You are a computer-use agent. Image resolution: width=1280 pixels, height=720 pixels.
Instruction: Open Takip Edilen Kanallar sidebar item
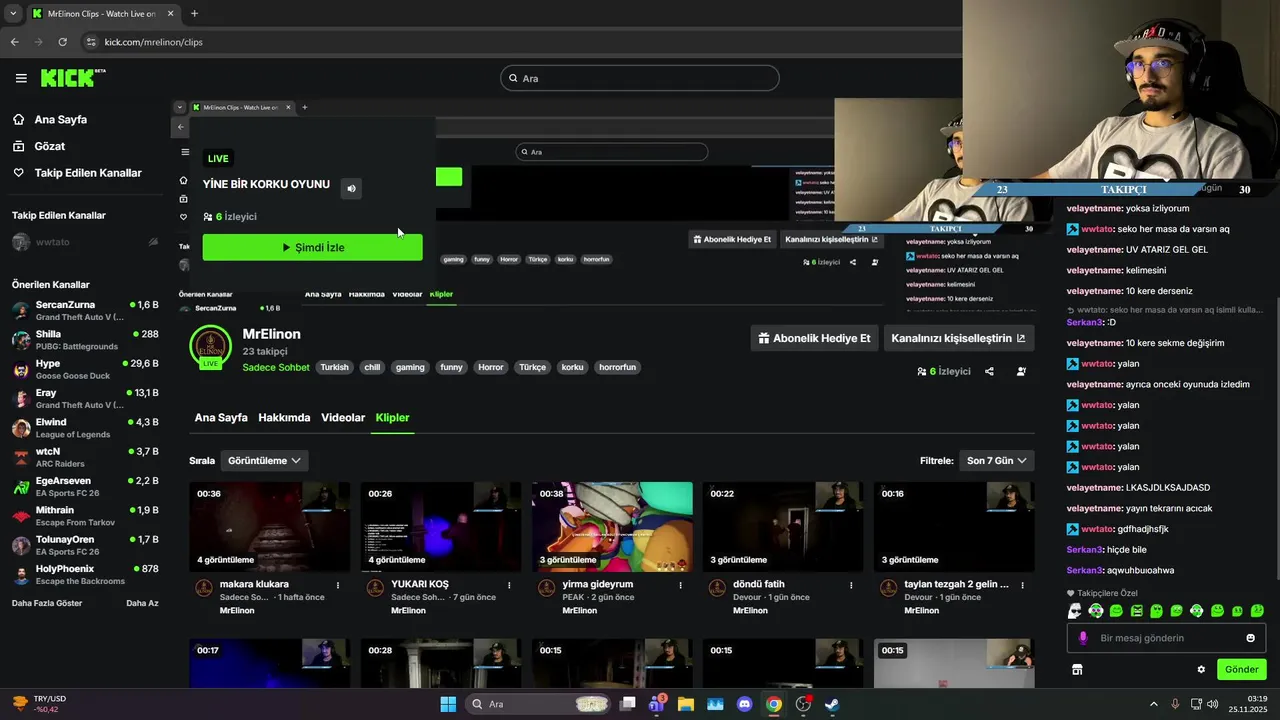coord(88,173)
